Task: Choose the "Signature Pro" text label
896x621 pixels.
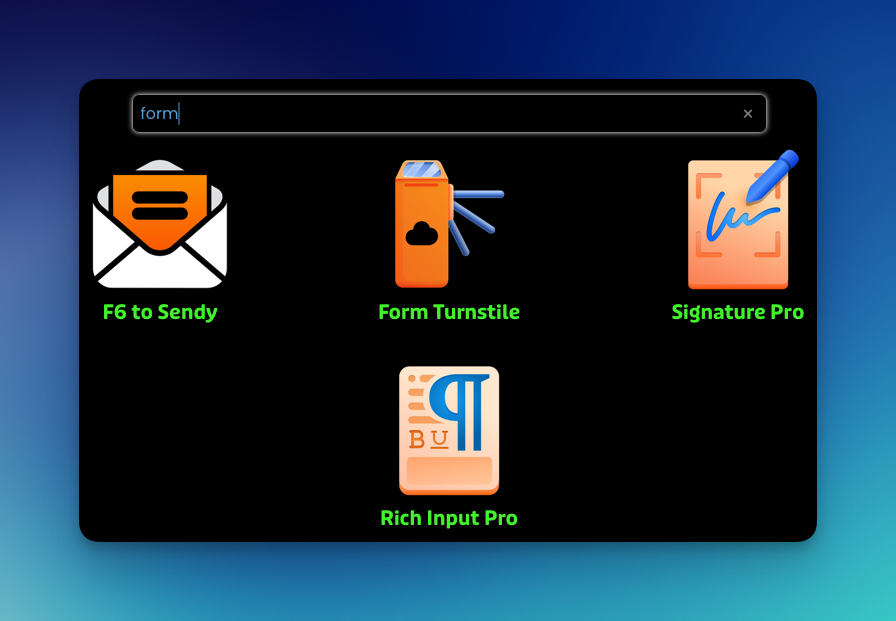Action: pos(738,312)
